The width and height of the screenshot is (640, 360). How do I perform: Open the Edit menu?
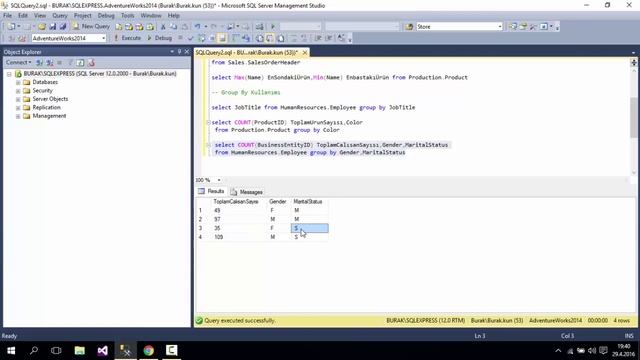[23, 16]
